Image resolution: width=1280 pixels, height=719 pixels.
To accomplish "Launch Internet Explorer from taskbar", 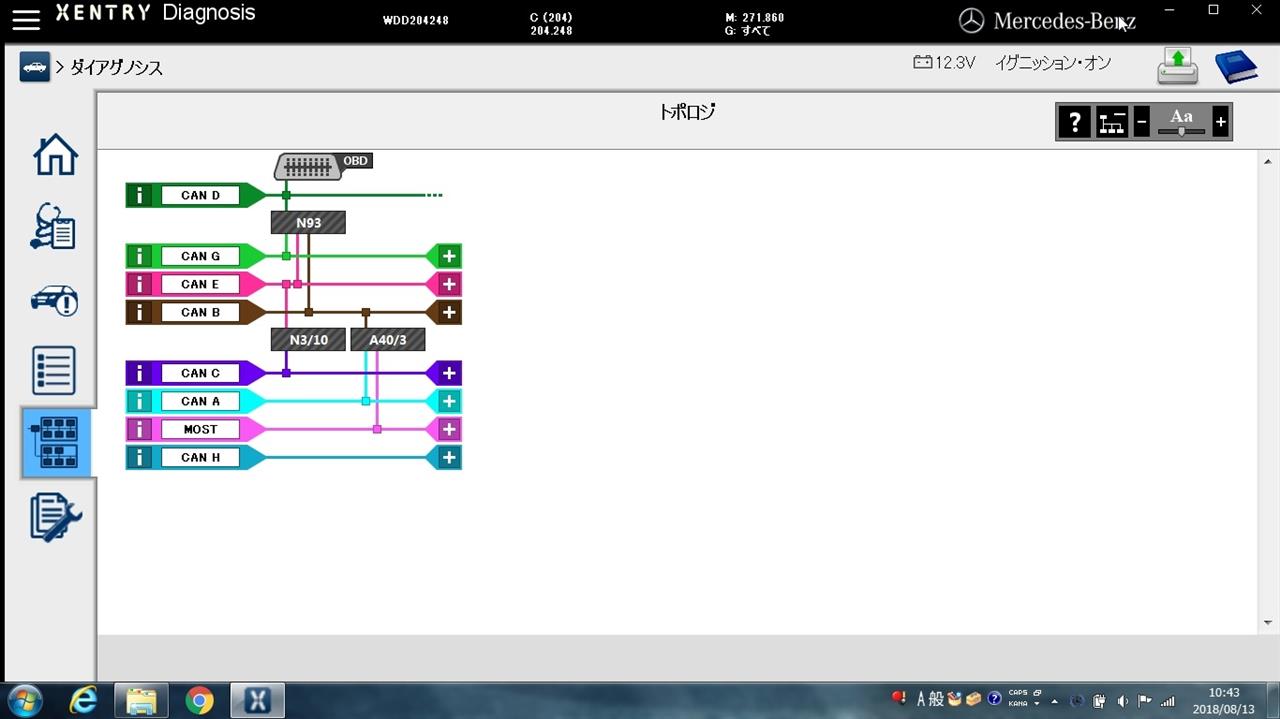I will tap(84, 700).
